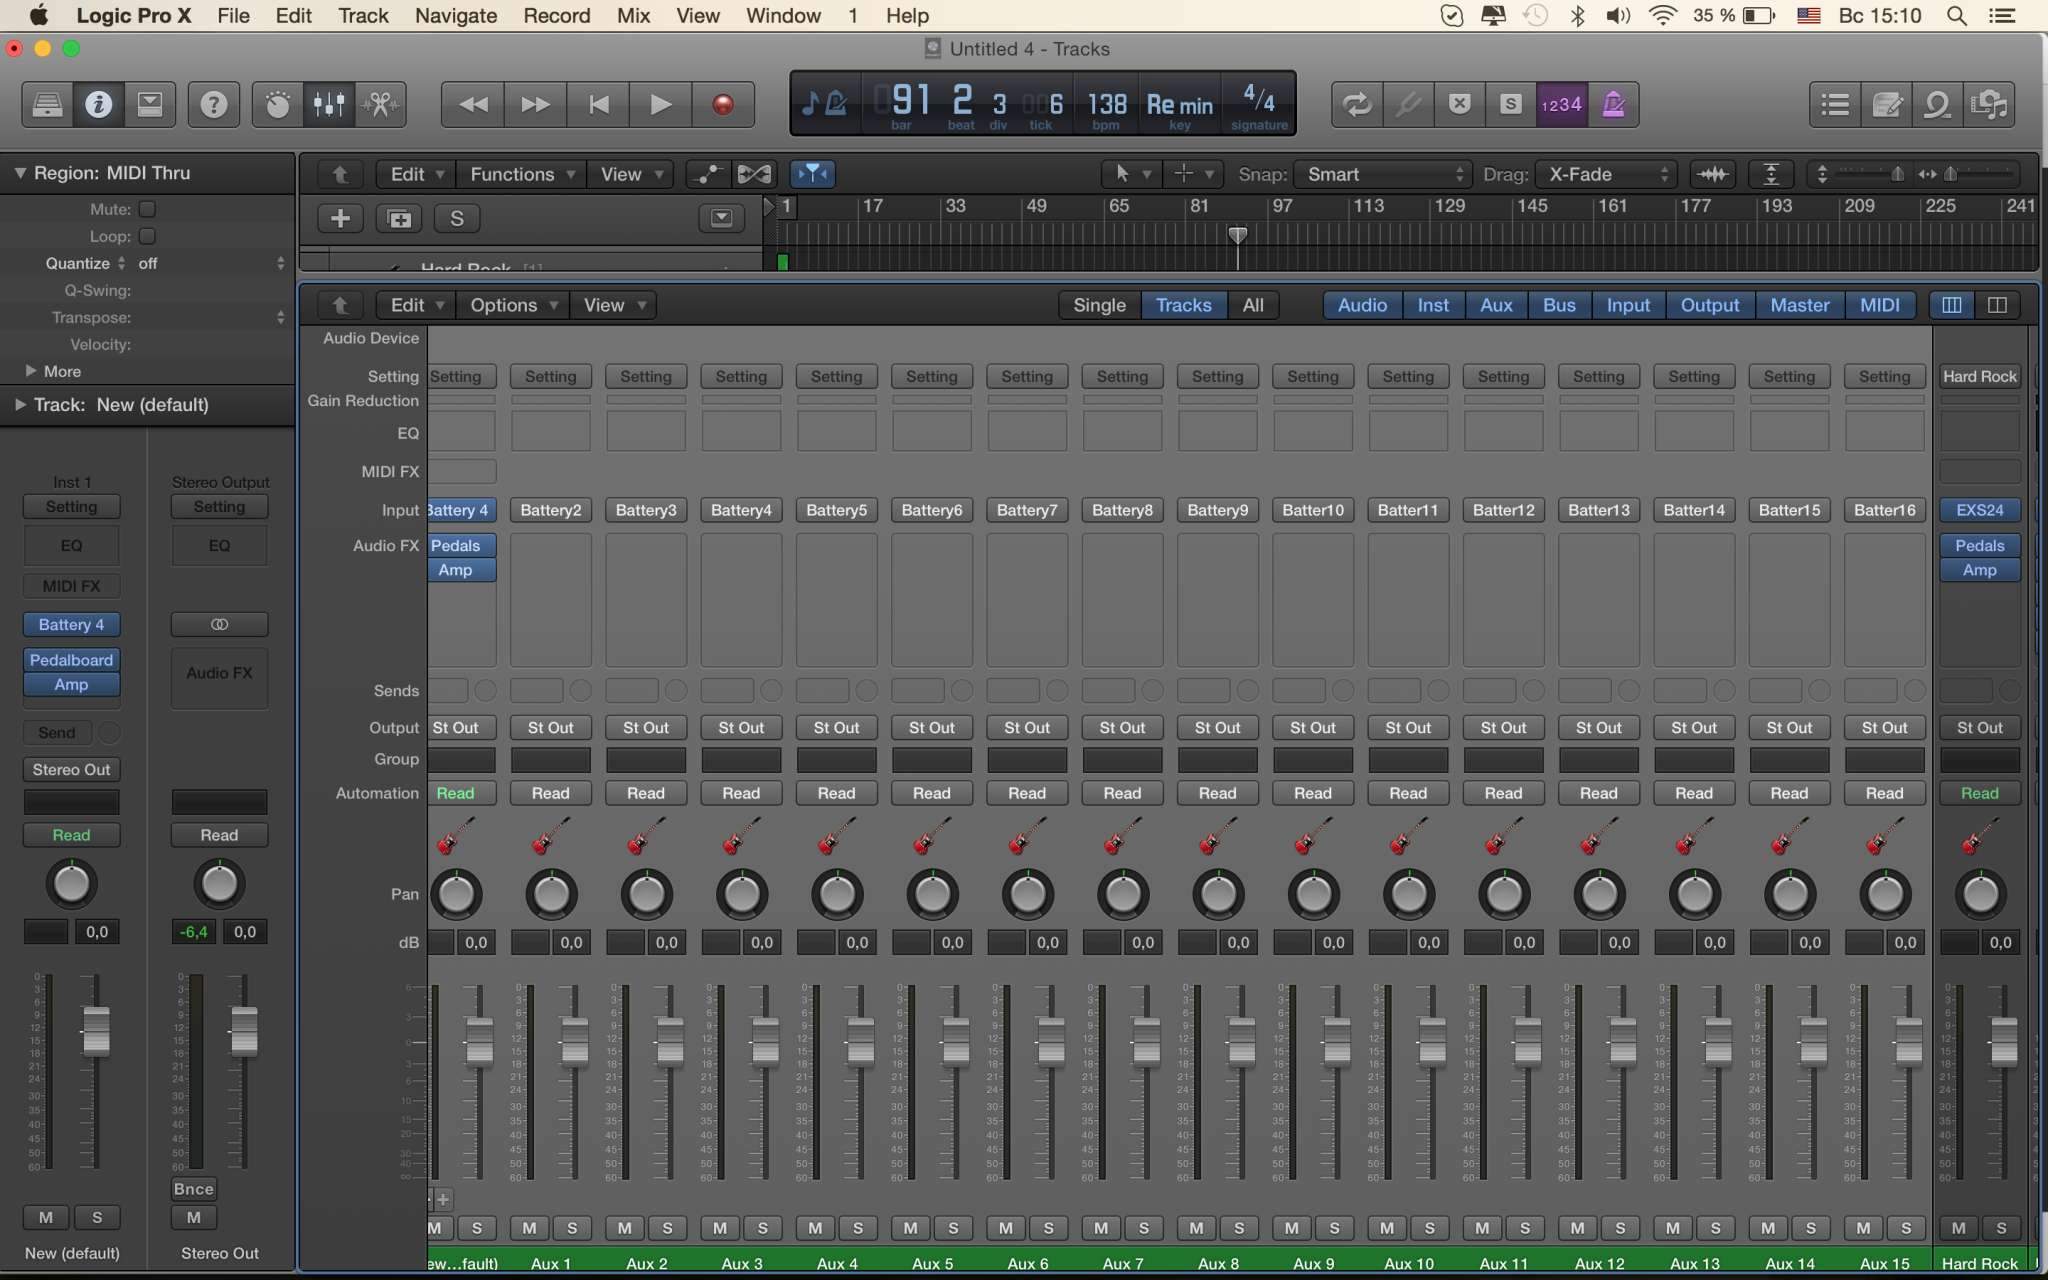Expand the More section in Region inspector

[x=31, y=371]
